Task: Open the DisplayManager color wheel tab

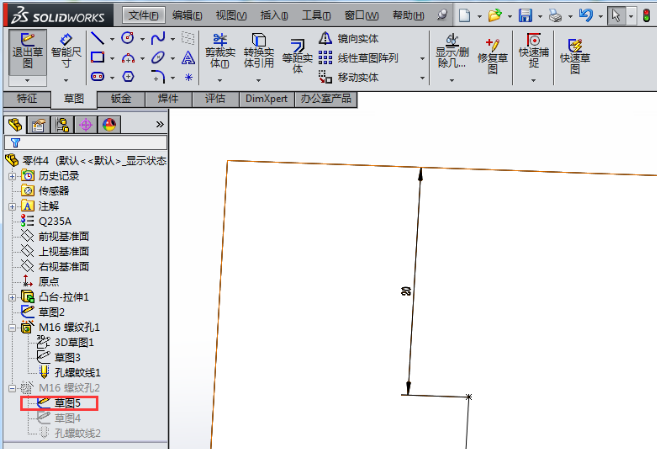Action: click(x=108, y=124)
